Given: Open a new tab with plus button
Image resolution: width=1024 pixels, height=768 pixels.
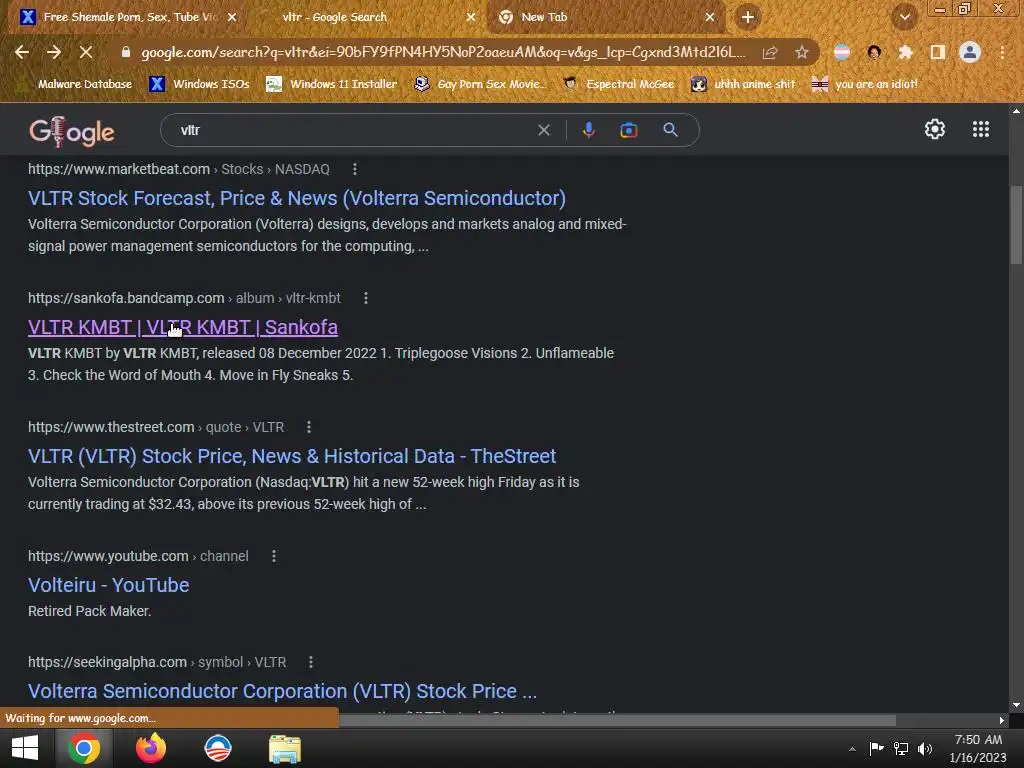Looking at the screenshot, I should 748,17.
